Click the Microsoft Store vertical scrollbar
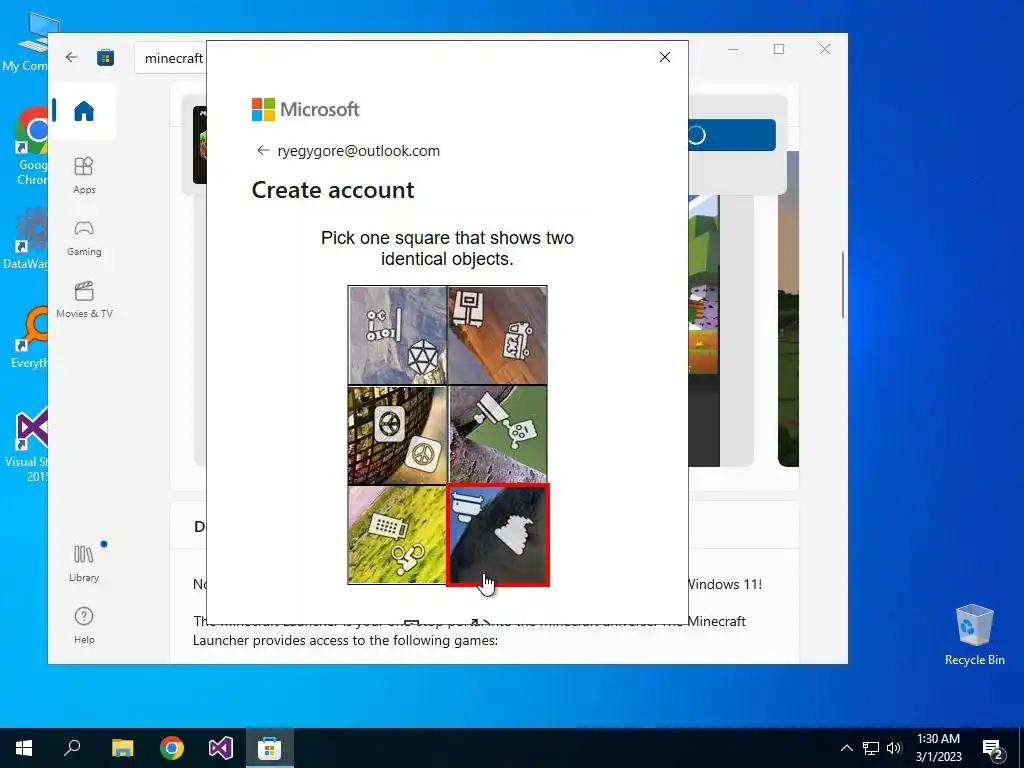 tap(842, 285)
